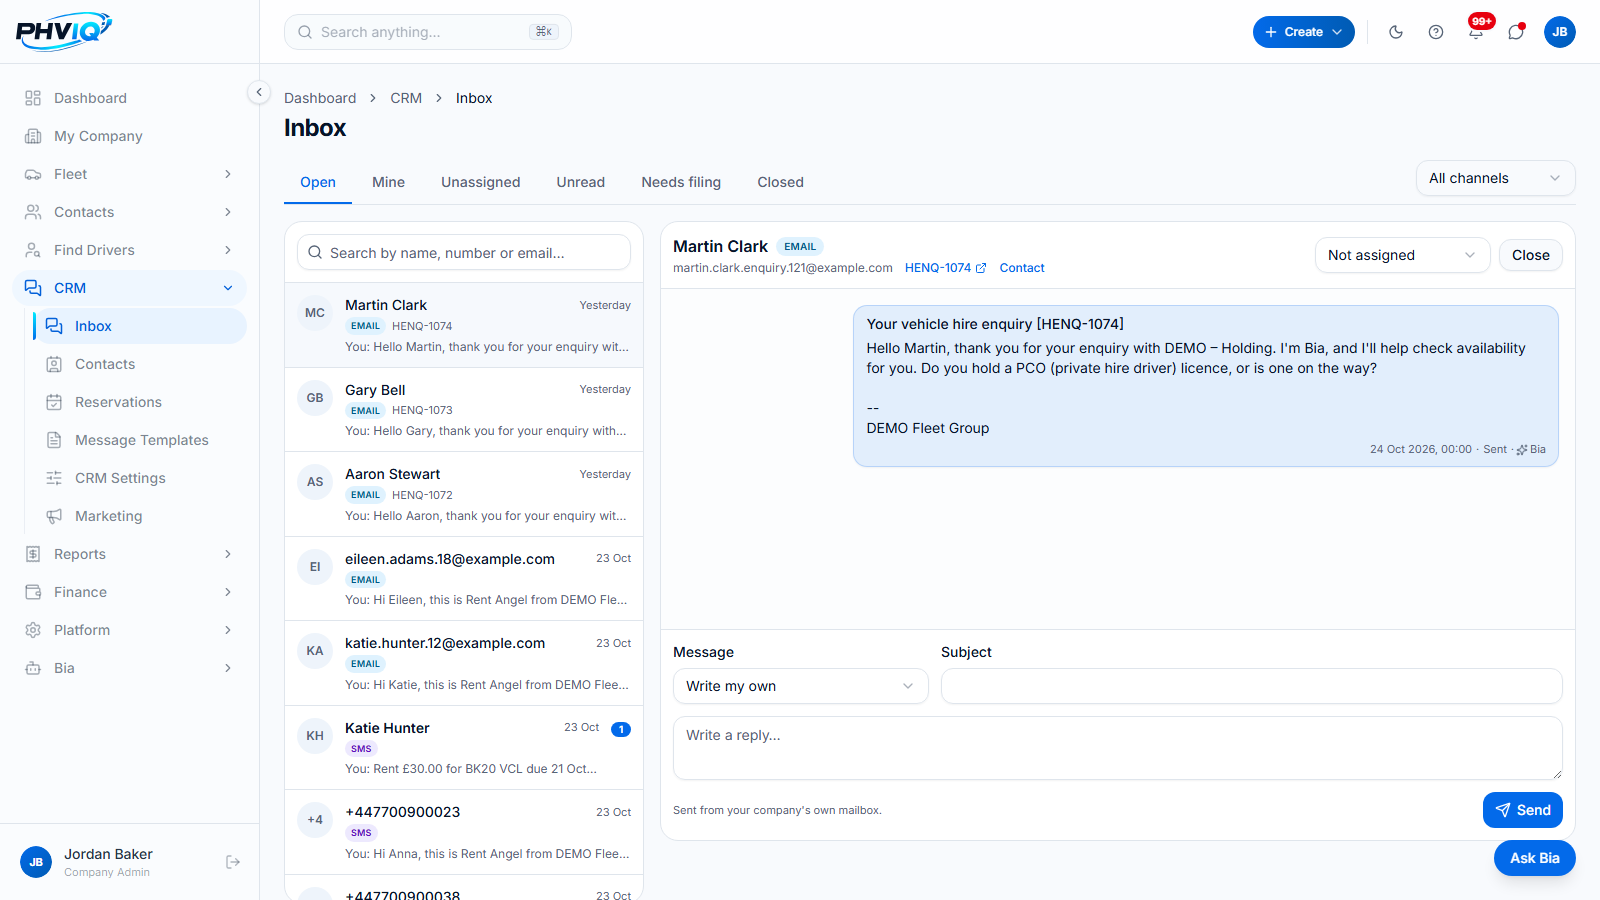The width and height of the screenshot is (1600, 900).
Task: Open the help question mark icon
Action: click(1436, 32)
